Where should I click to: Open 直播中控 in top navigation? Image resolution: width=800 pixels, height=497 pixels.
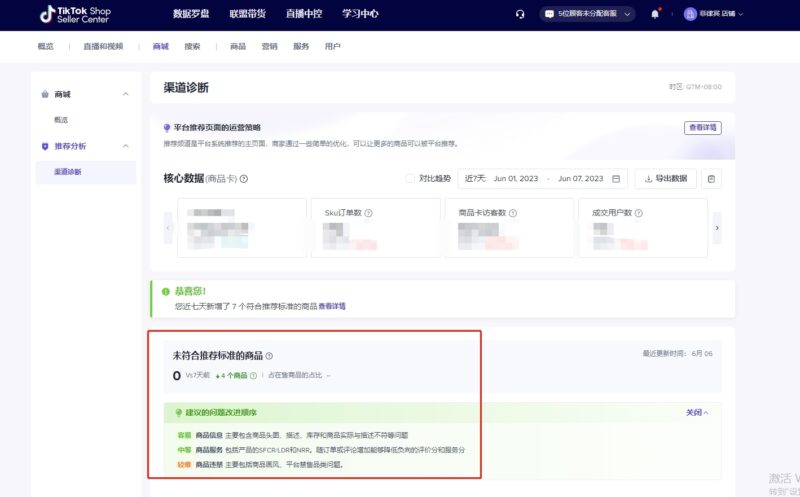tap(304, 14)
